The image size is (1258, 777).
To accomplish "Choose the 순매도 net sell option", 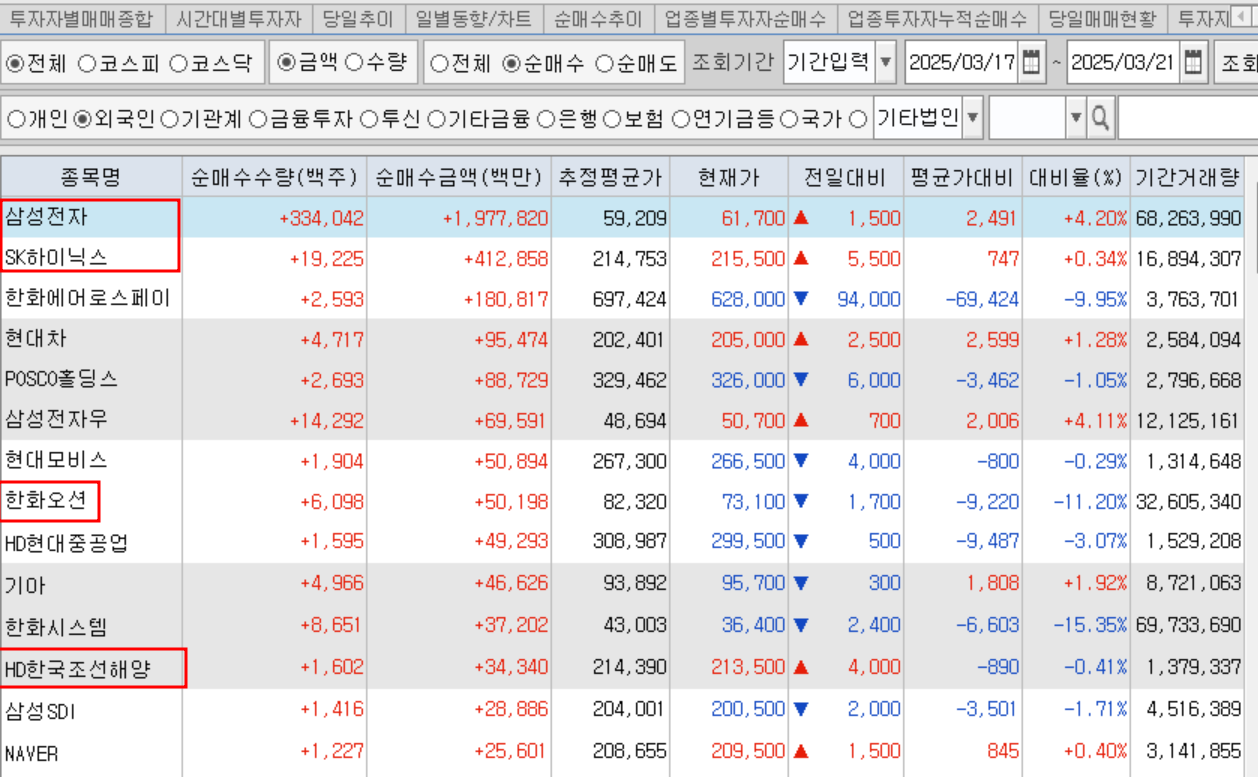I will tap(604, 64).
